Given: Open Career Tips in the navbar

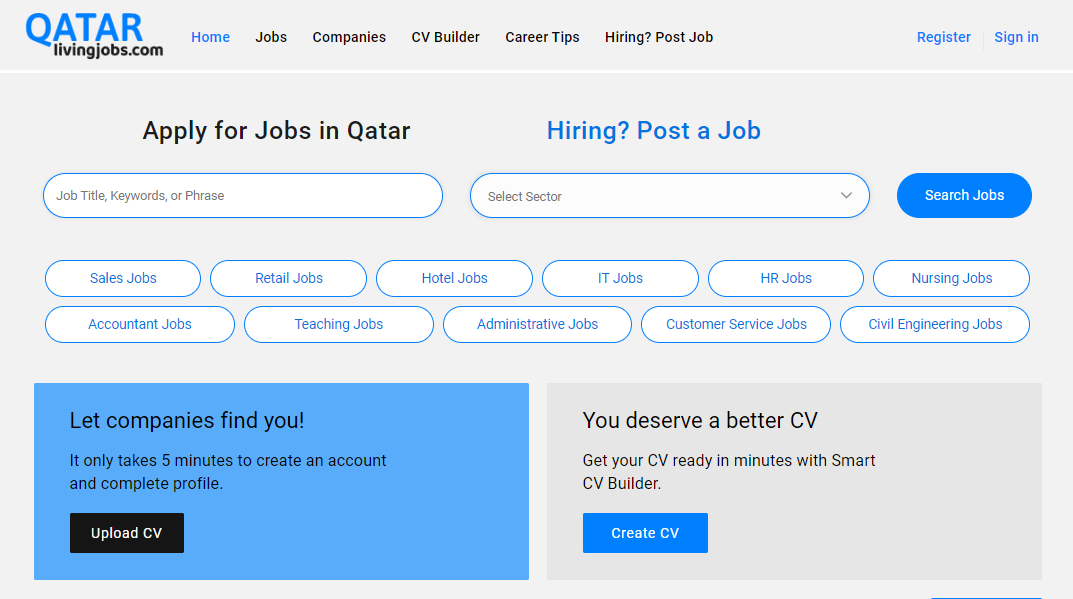Looking at the screenshot, I should (x=542, y=37).
